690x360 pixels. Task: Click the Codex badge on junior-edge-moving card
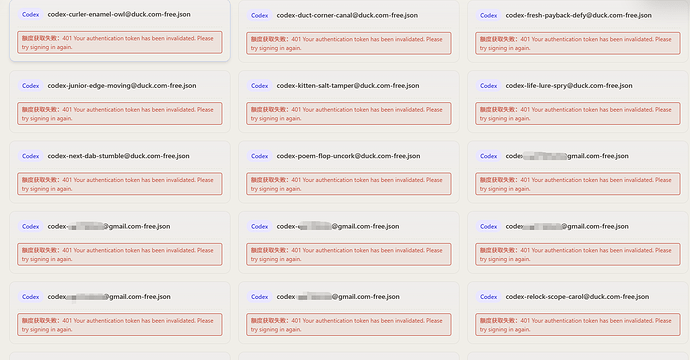(x=30, y=86)
